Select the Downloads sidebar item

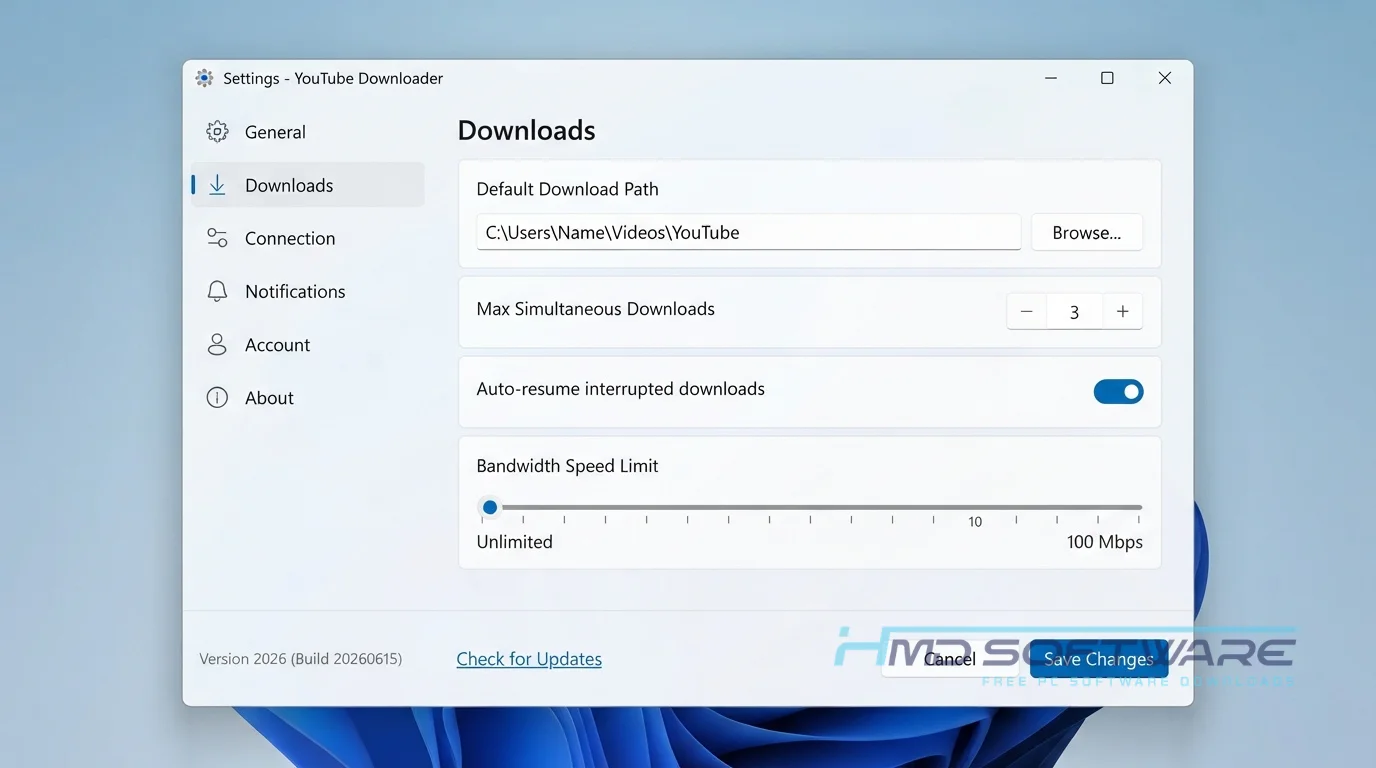click(x=308, y=185)
